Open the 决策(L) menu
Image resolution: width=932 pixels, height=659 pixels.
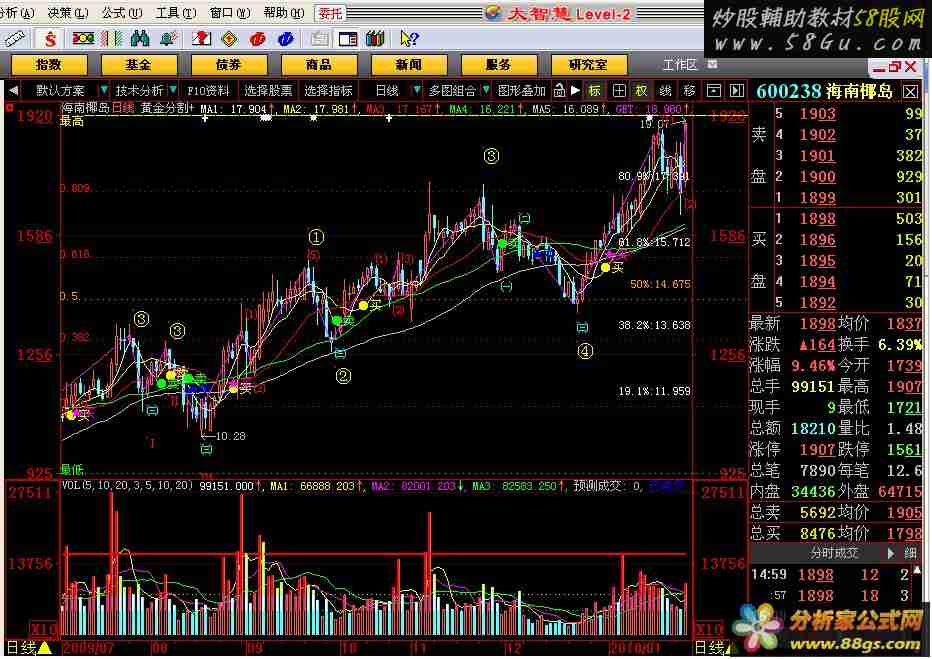(67, 12)
